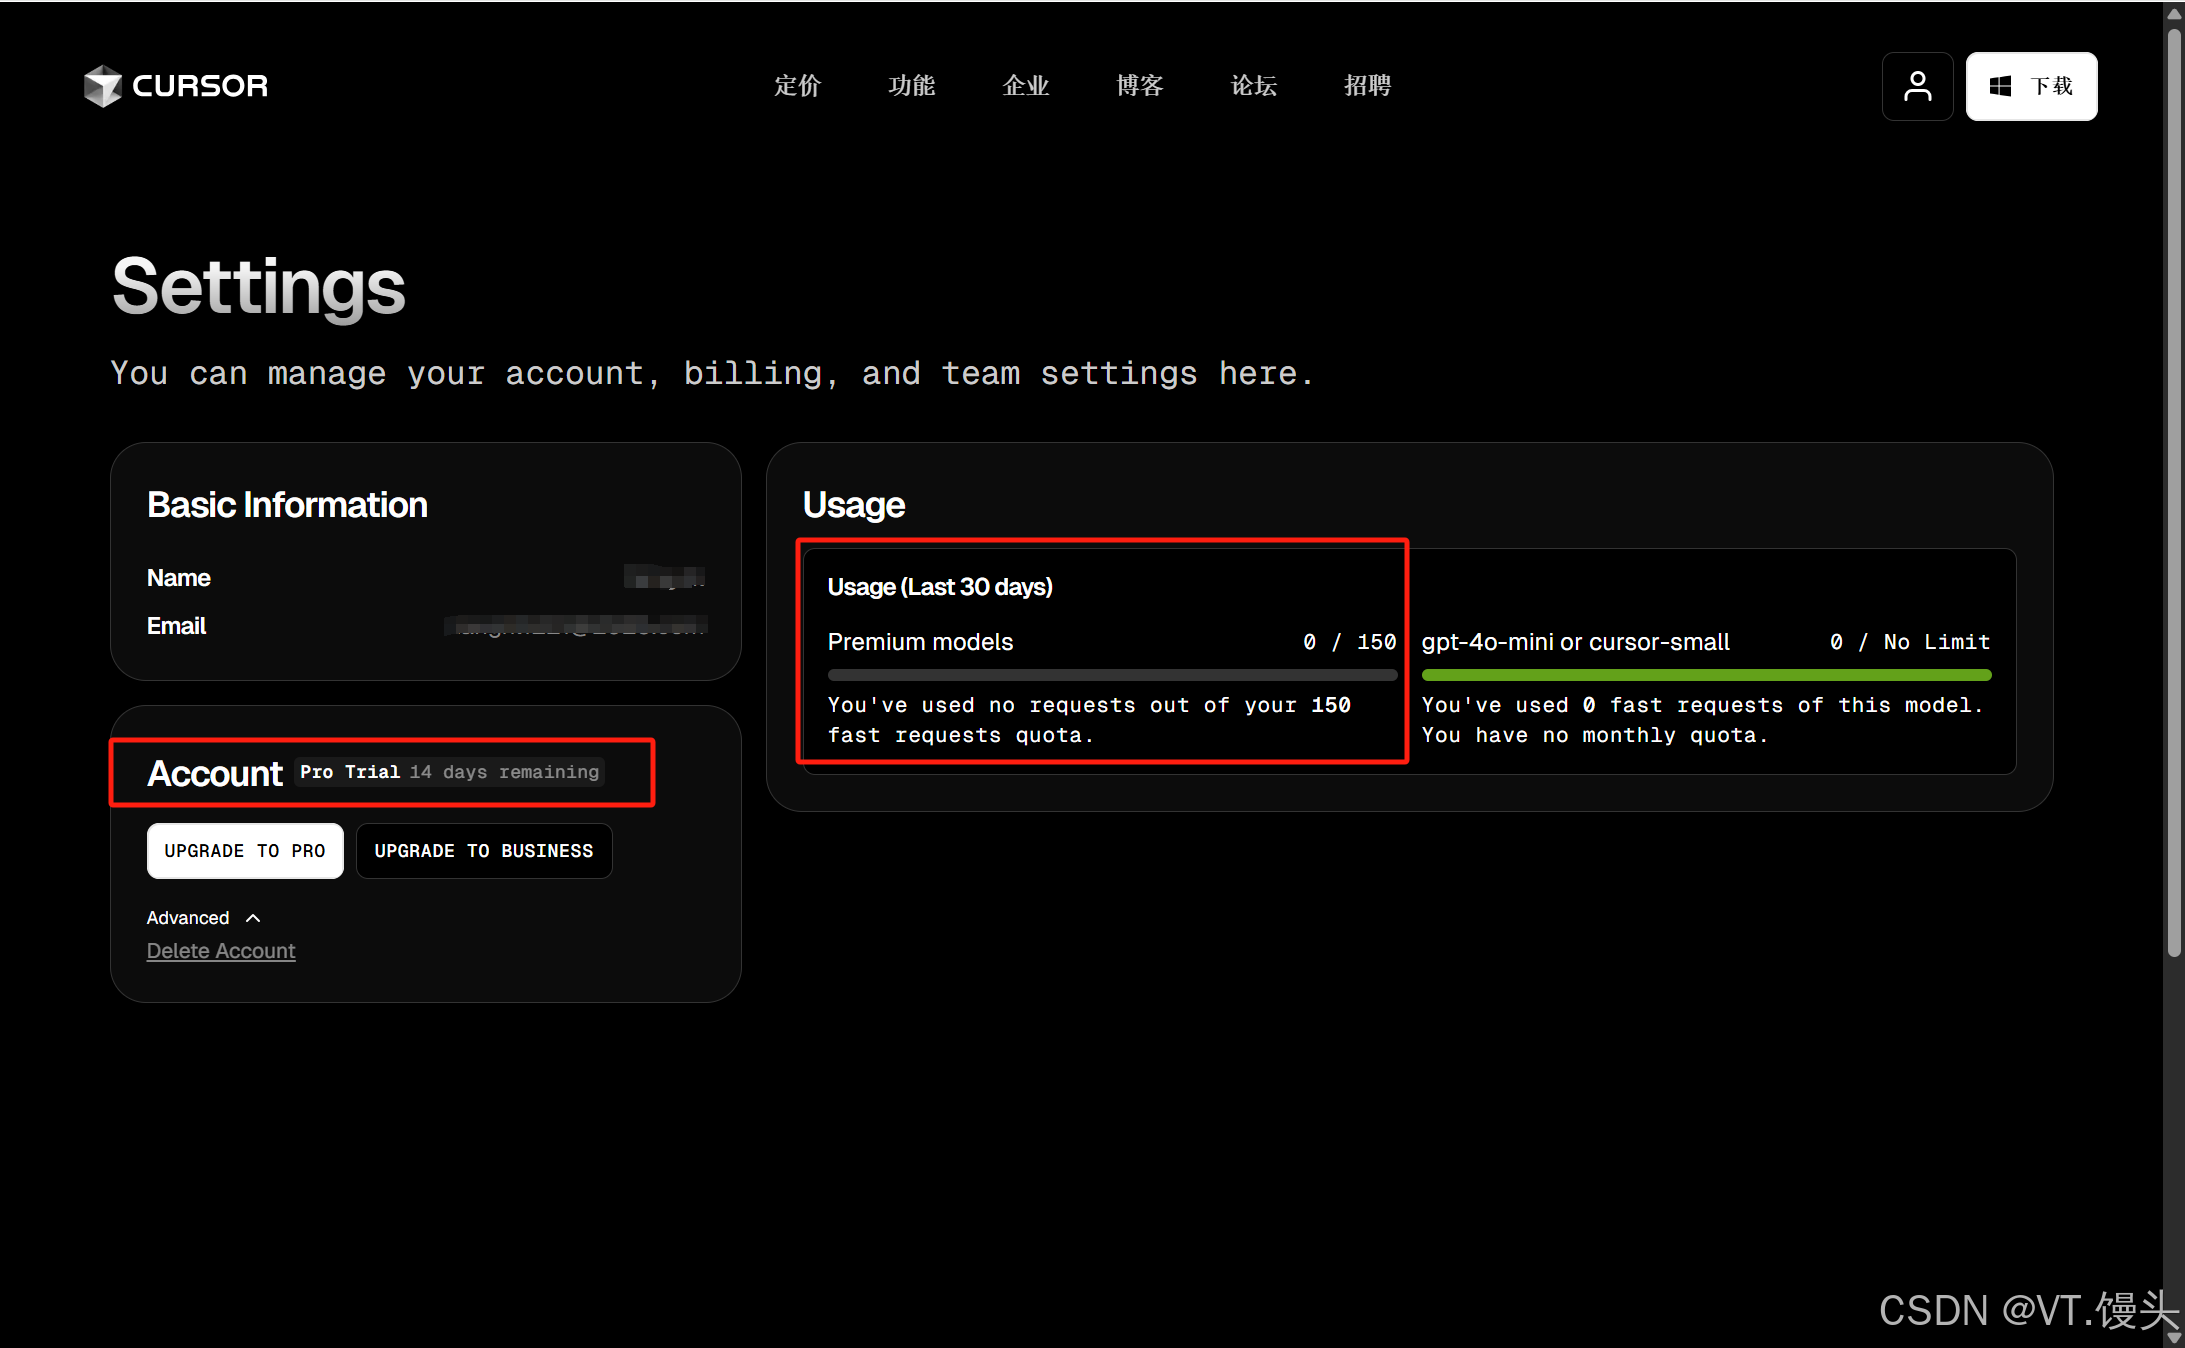Open the user account profile icon

coord(1917,86)
